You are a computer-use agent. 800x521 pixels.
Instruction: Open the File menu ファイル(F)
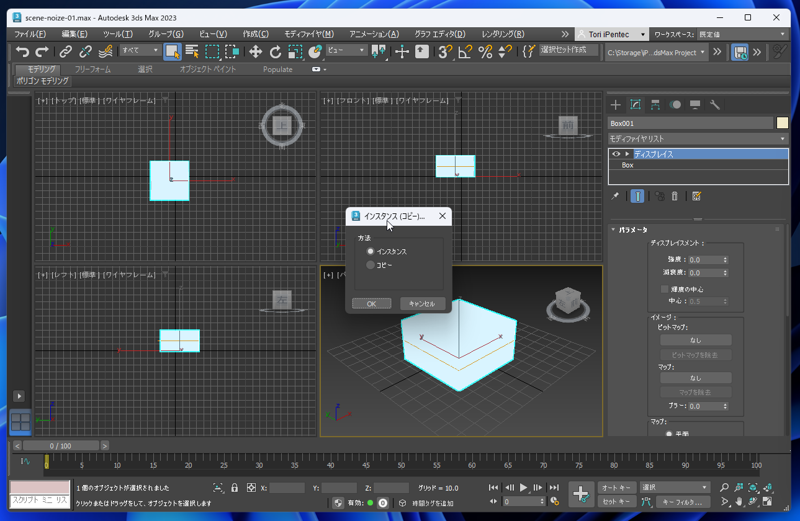click(x=30, y=34)
